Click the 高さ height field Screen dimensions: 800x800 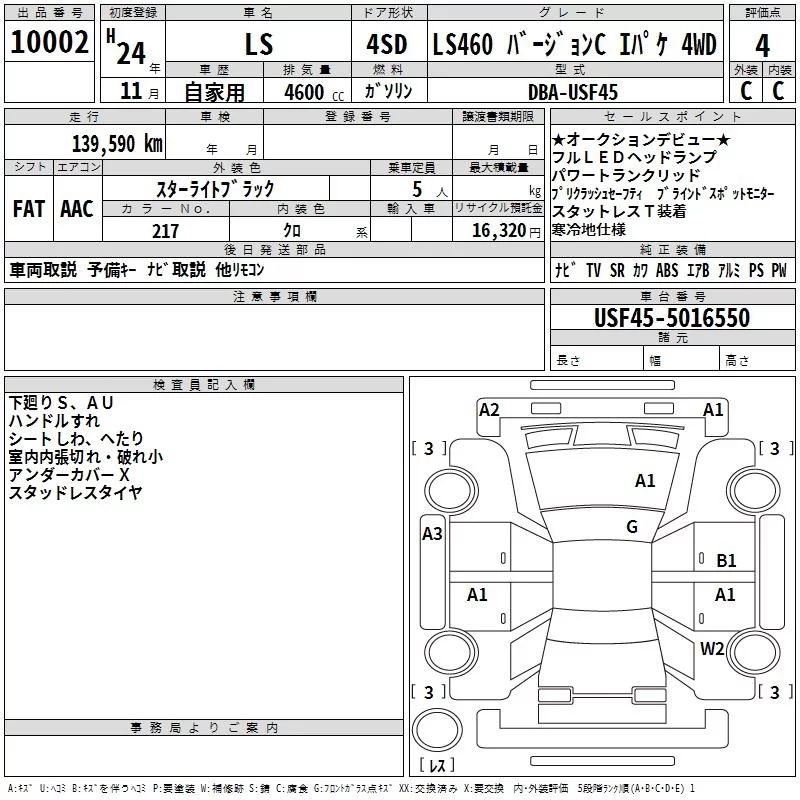[x=758, y=358]
